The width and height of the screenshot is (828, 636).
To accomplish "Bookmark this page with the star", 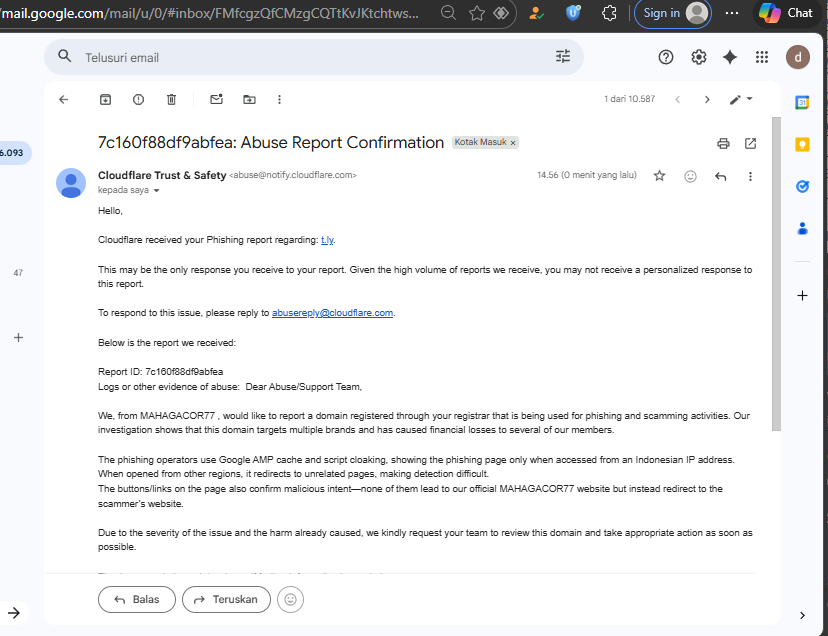I will point(476,13).
